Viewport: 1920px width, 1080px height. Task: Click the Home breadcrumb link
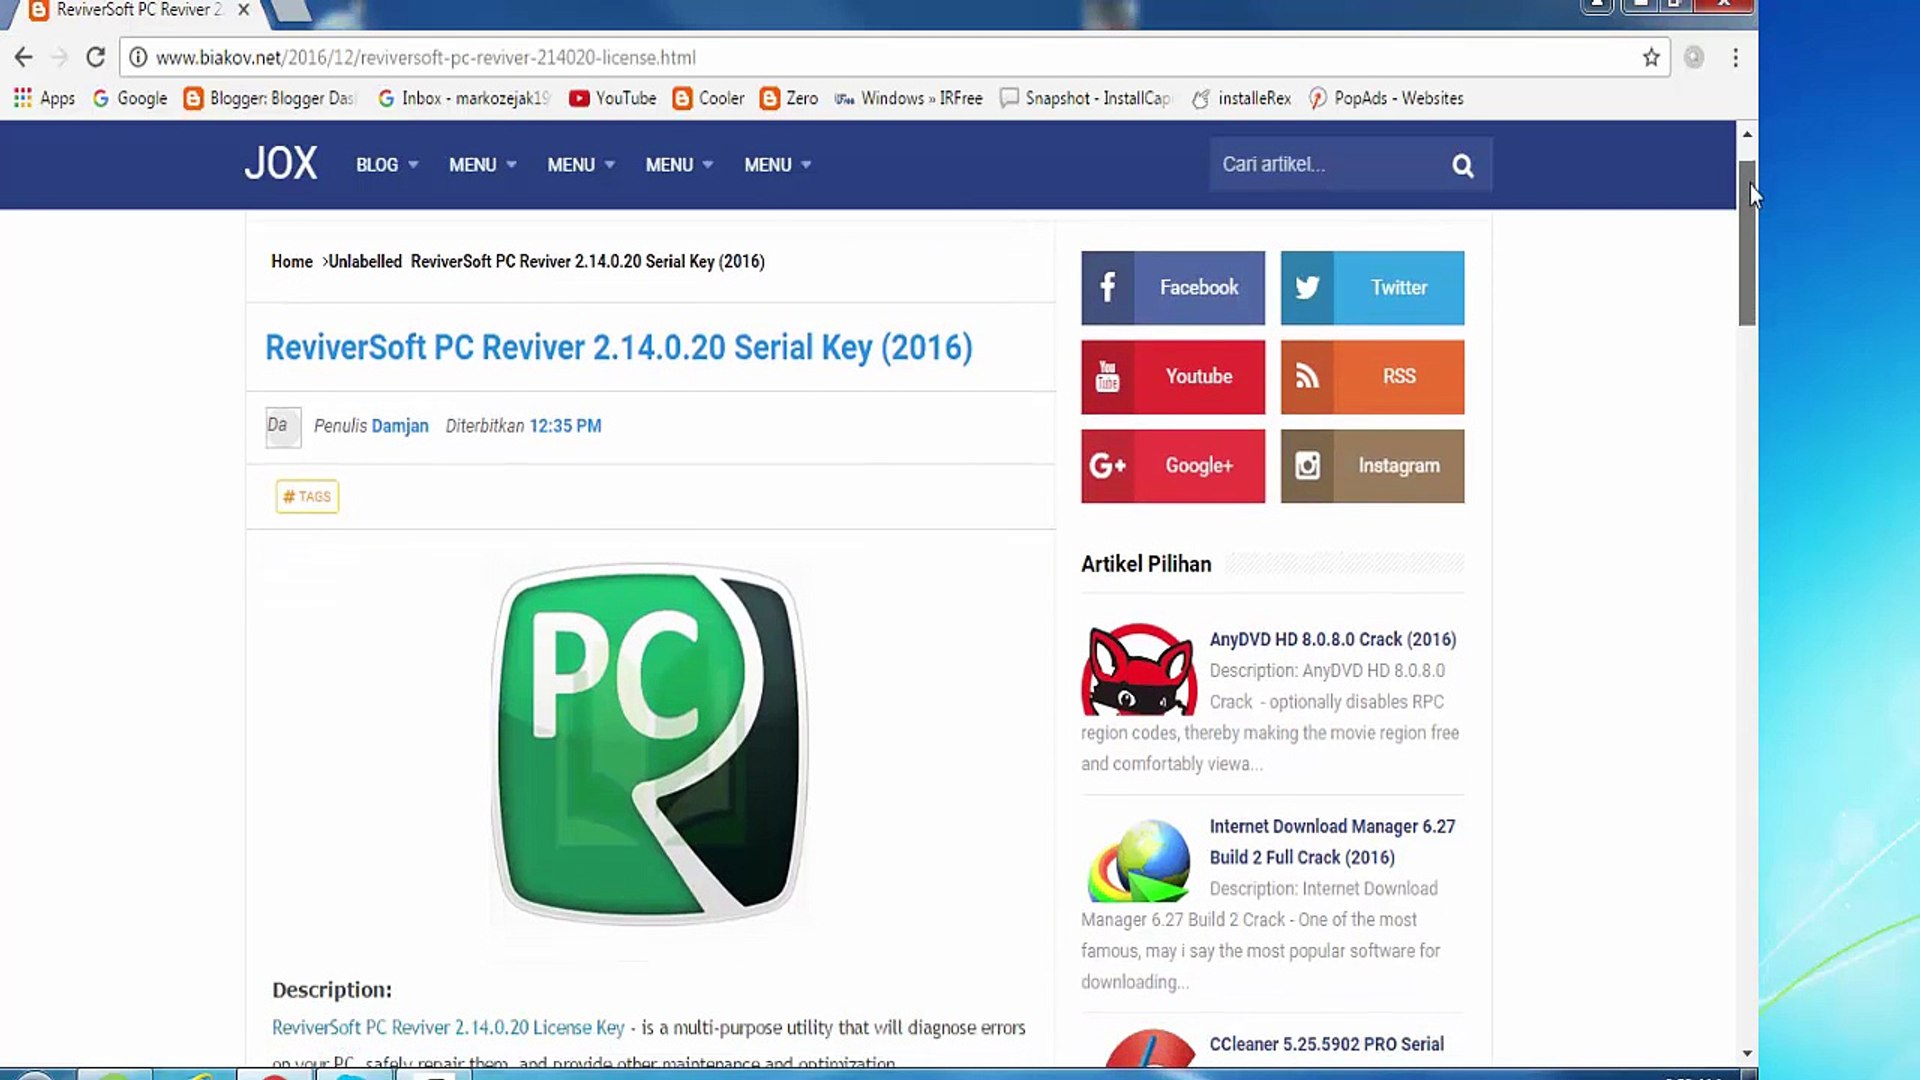click(291, 261)
